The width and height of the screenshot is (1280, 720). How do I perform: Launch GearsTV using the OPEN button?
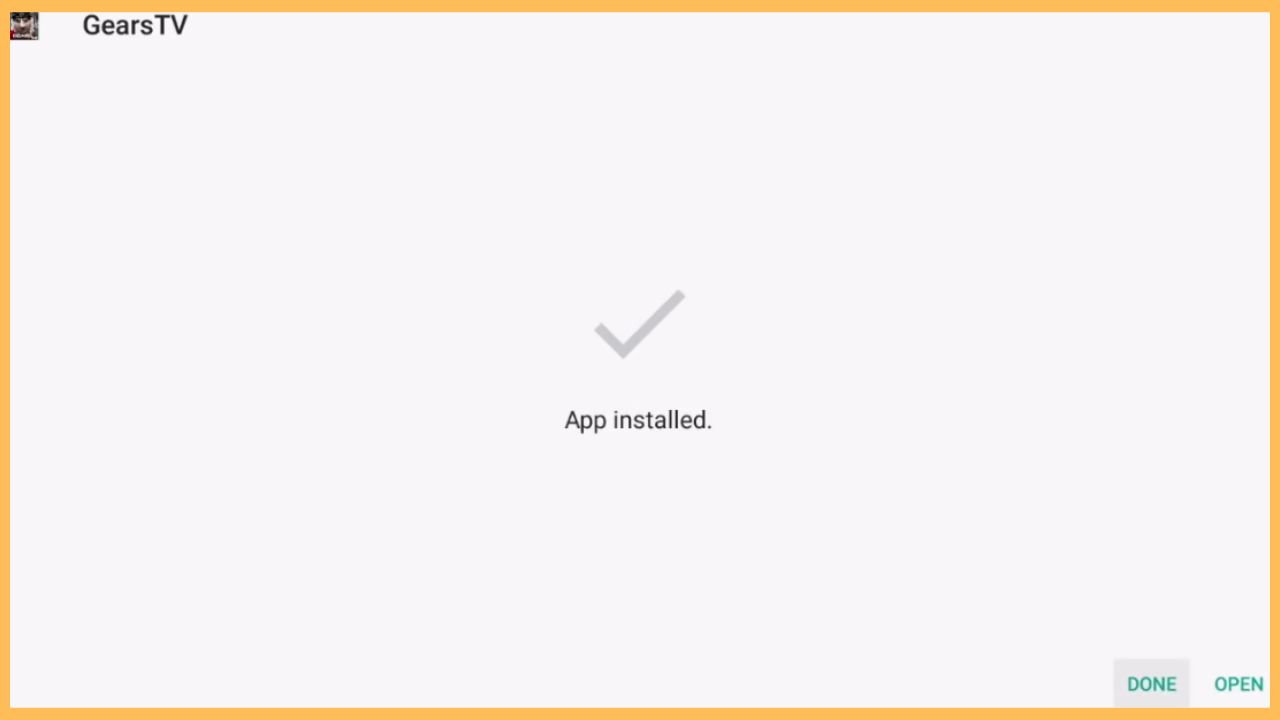coord(1238,684)
